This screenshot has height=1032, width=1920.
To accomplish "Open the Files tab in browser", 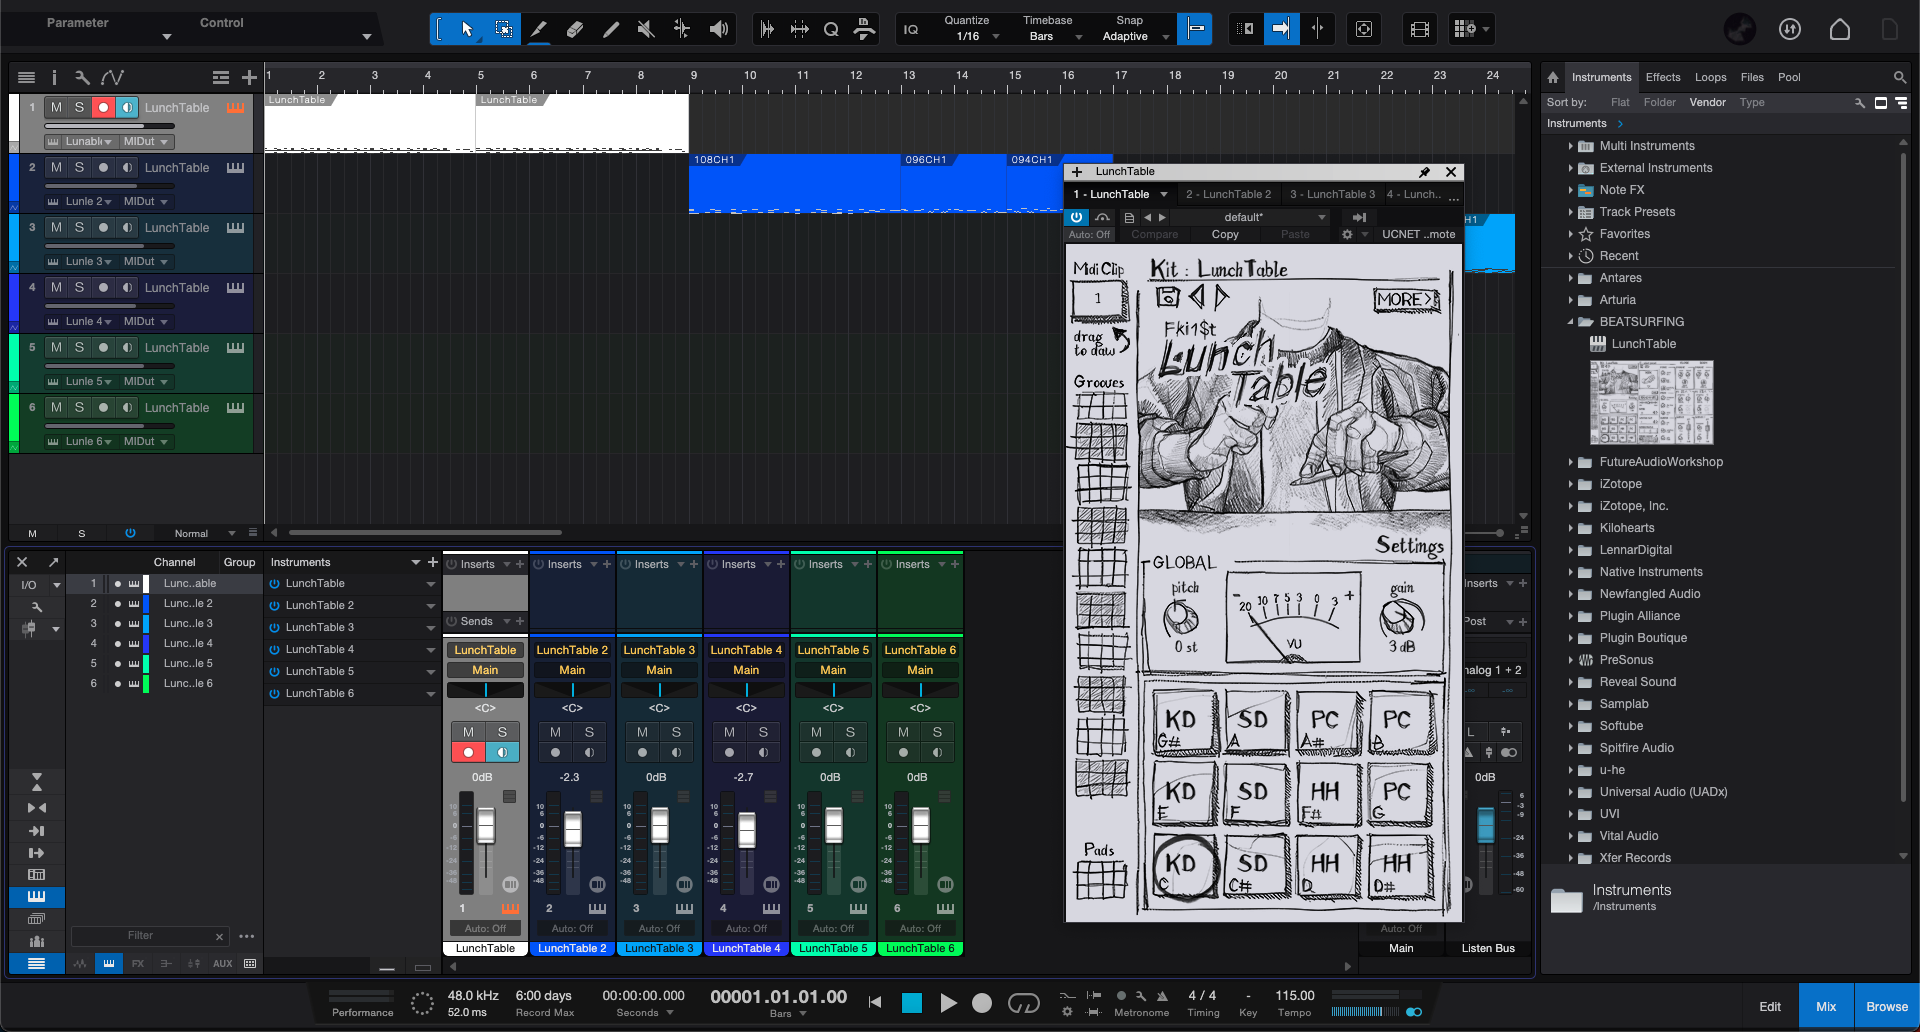I will (1752, 77).
